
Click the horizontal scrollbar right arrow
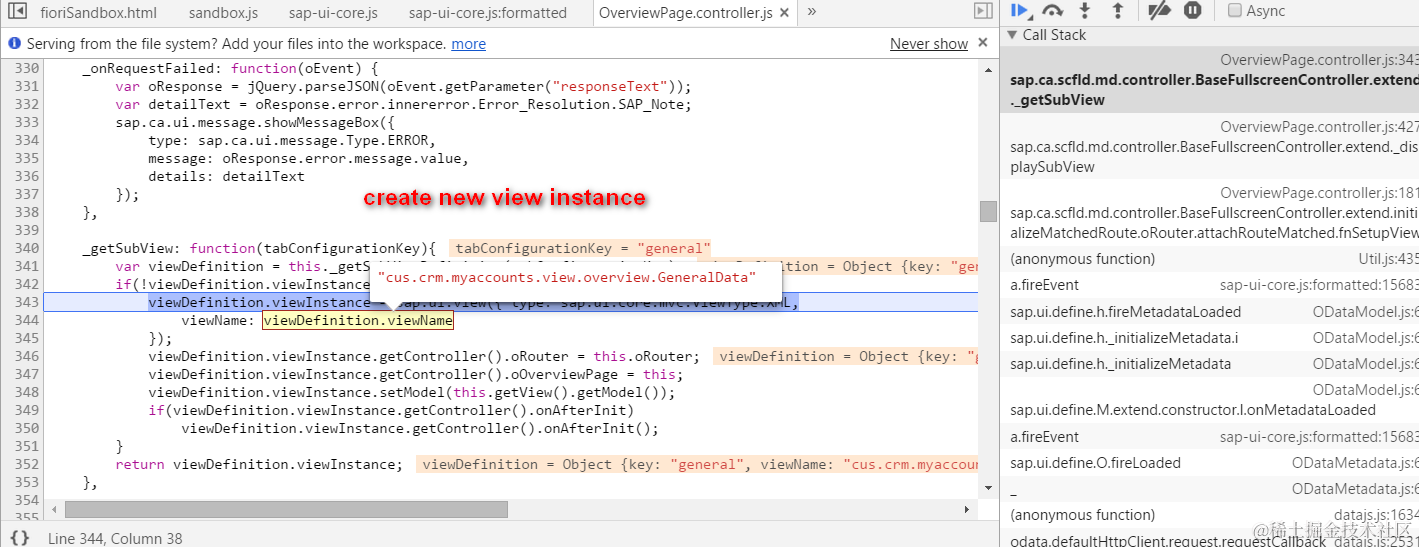(x=969, y=510)
